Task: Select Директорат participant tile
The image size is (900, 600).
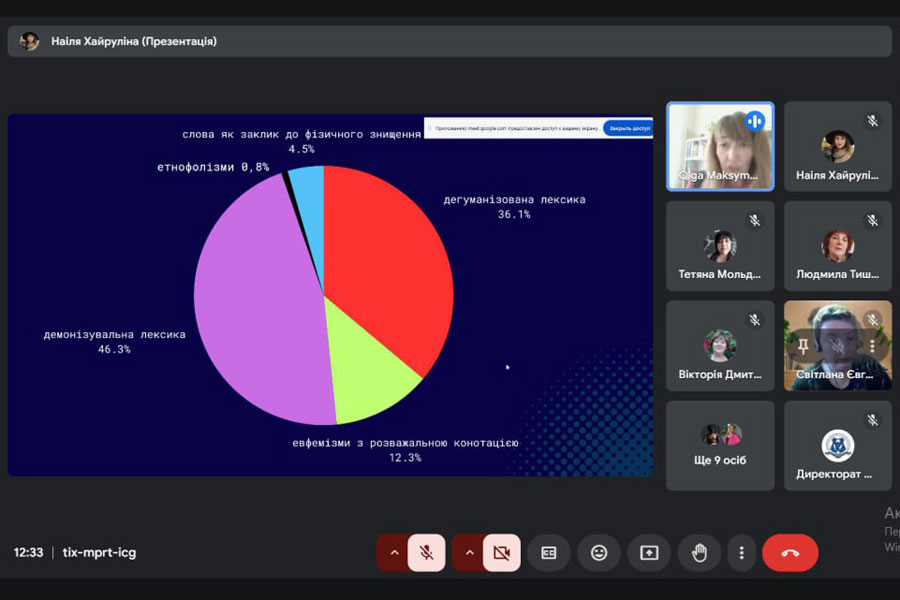Action: click(x=837, y=446)
